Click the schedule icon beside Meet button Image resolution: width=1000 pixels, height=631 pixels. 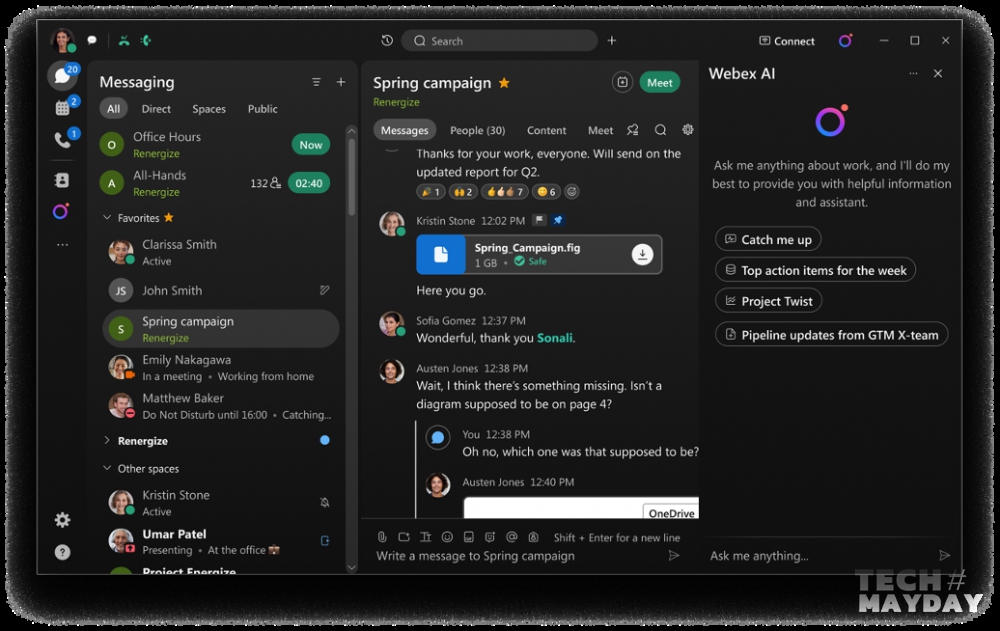(622, 82)
